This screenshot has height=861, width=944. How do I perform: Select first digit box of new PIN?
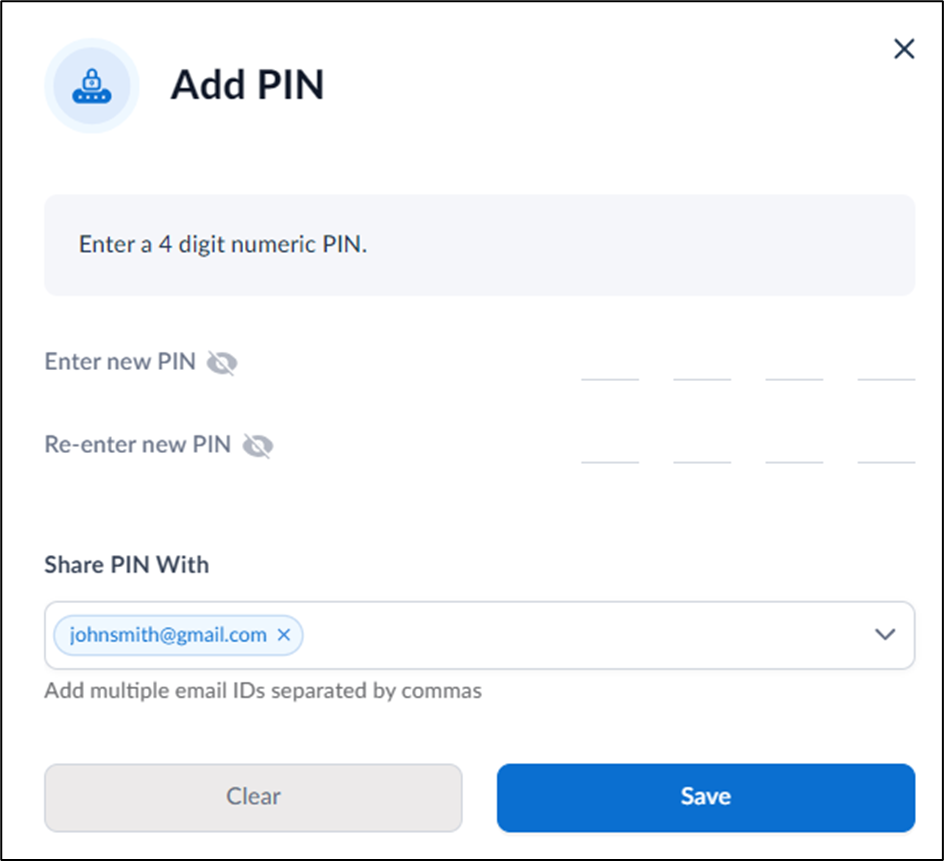click(610, 364)
